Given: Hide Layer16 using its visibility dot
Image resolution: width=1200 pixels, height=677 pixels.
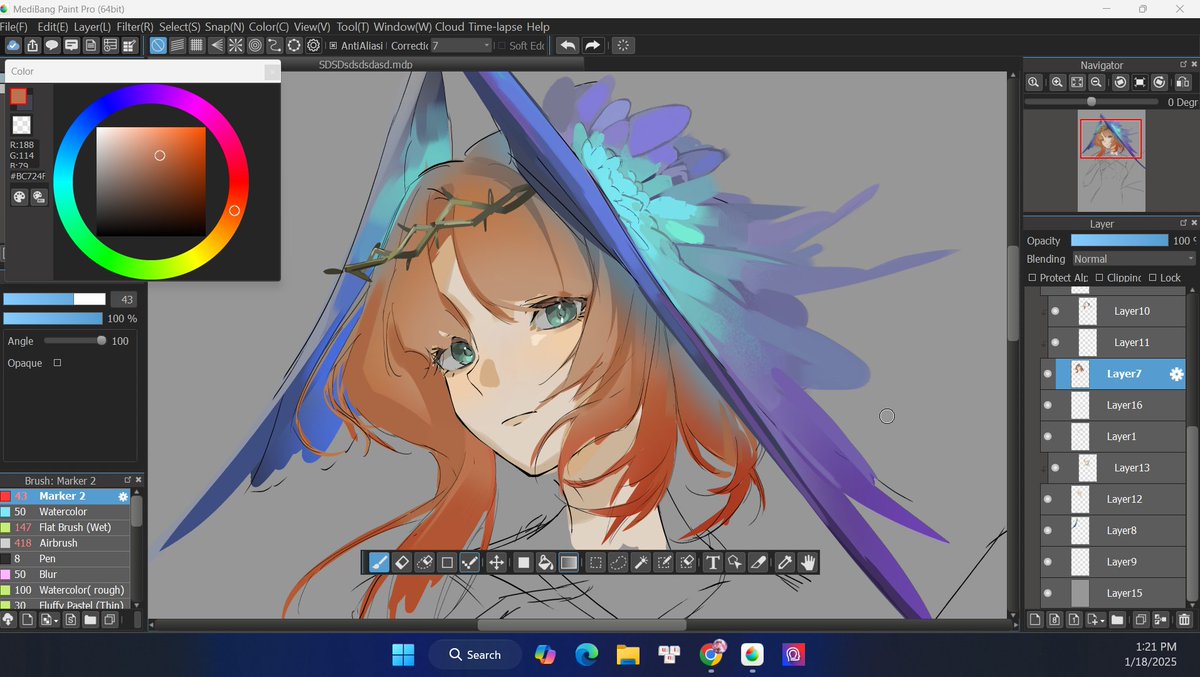Looking at the screenshot, I should [x=1048, y=405].
